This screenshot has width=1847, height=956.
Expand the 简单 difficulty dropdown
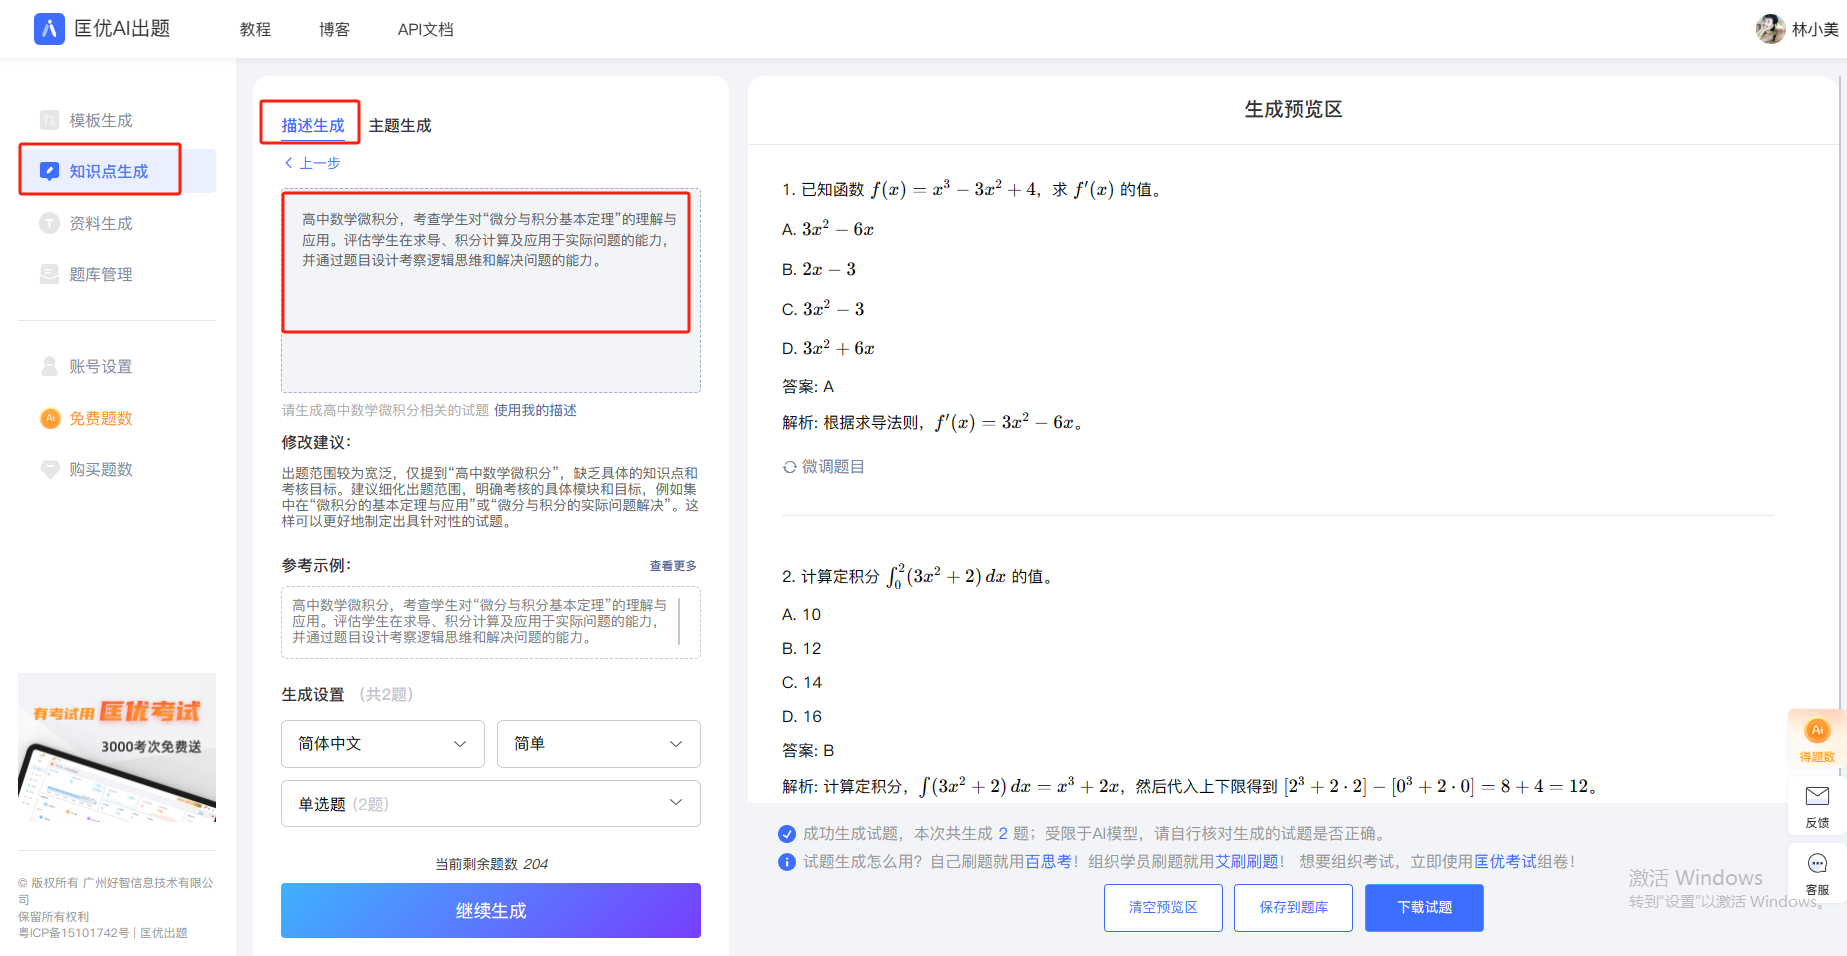coord(599,744)
